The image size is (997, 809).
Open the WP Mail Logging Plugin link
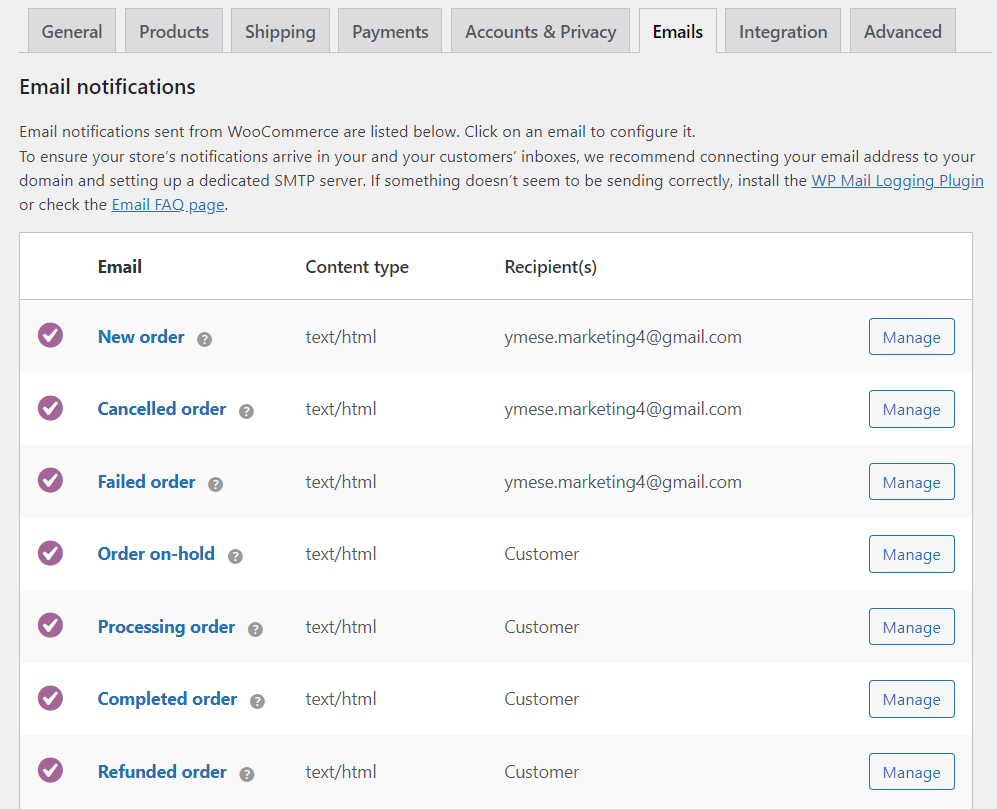tap(897, 181)
